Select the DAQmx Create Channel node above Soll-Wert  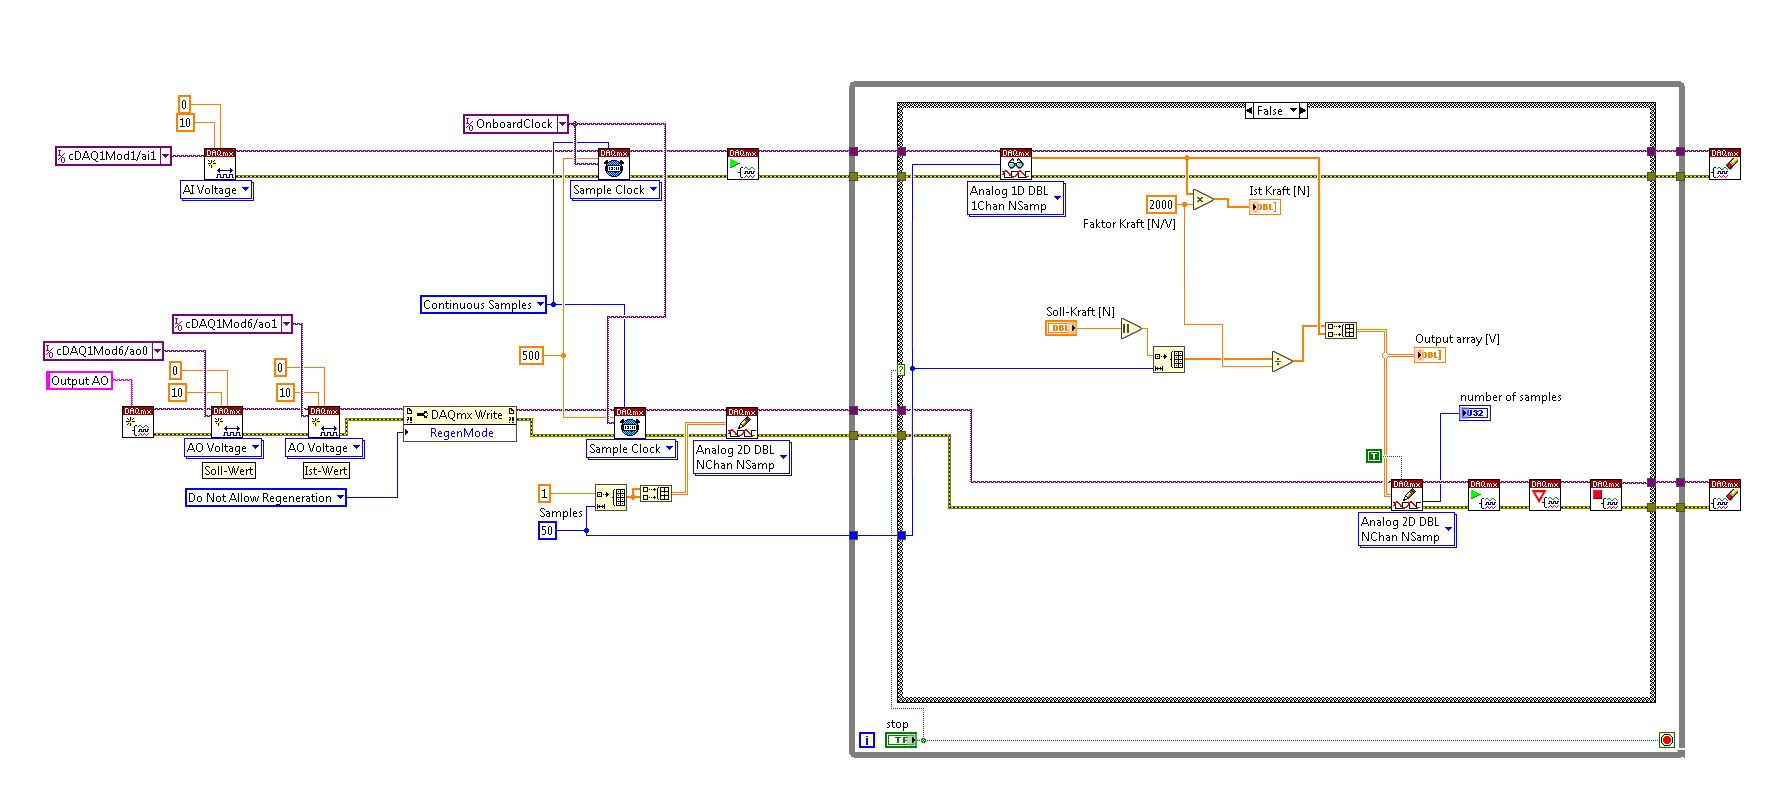tap(227, 422)
